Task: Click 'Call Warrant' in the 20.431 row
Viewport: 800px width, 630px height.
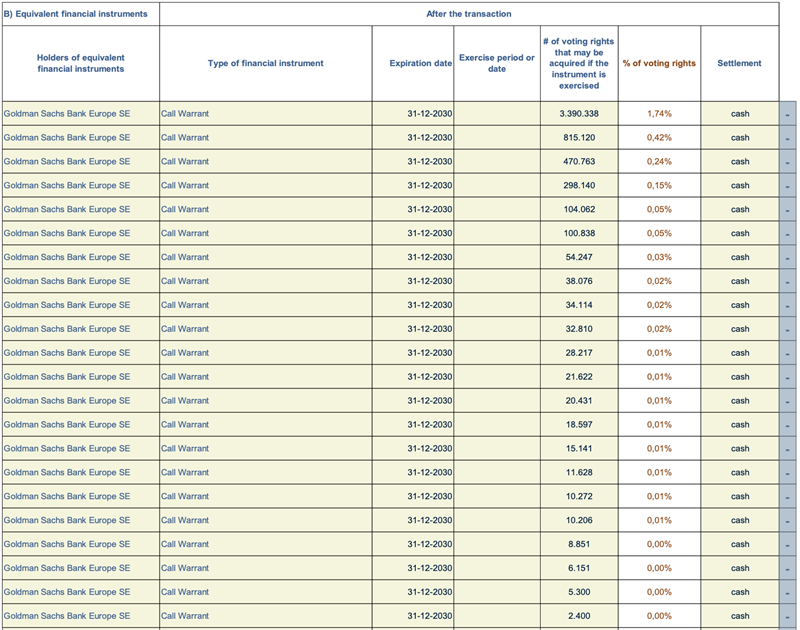Action: [185, 401]
